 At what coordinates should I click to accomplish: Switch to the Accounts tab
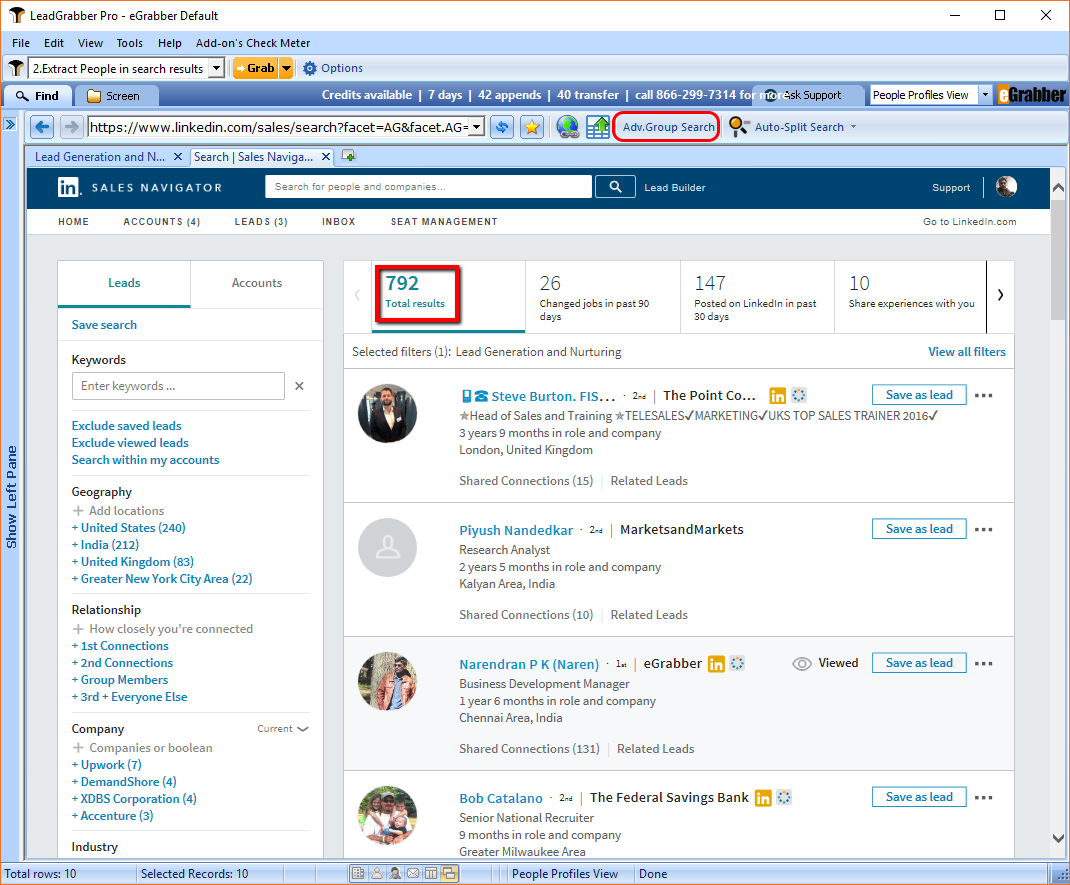(257, 283)
